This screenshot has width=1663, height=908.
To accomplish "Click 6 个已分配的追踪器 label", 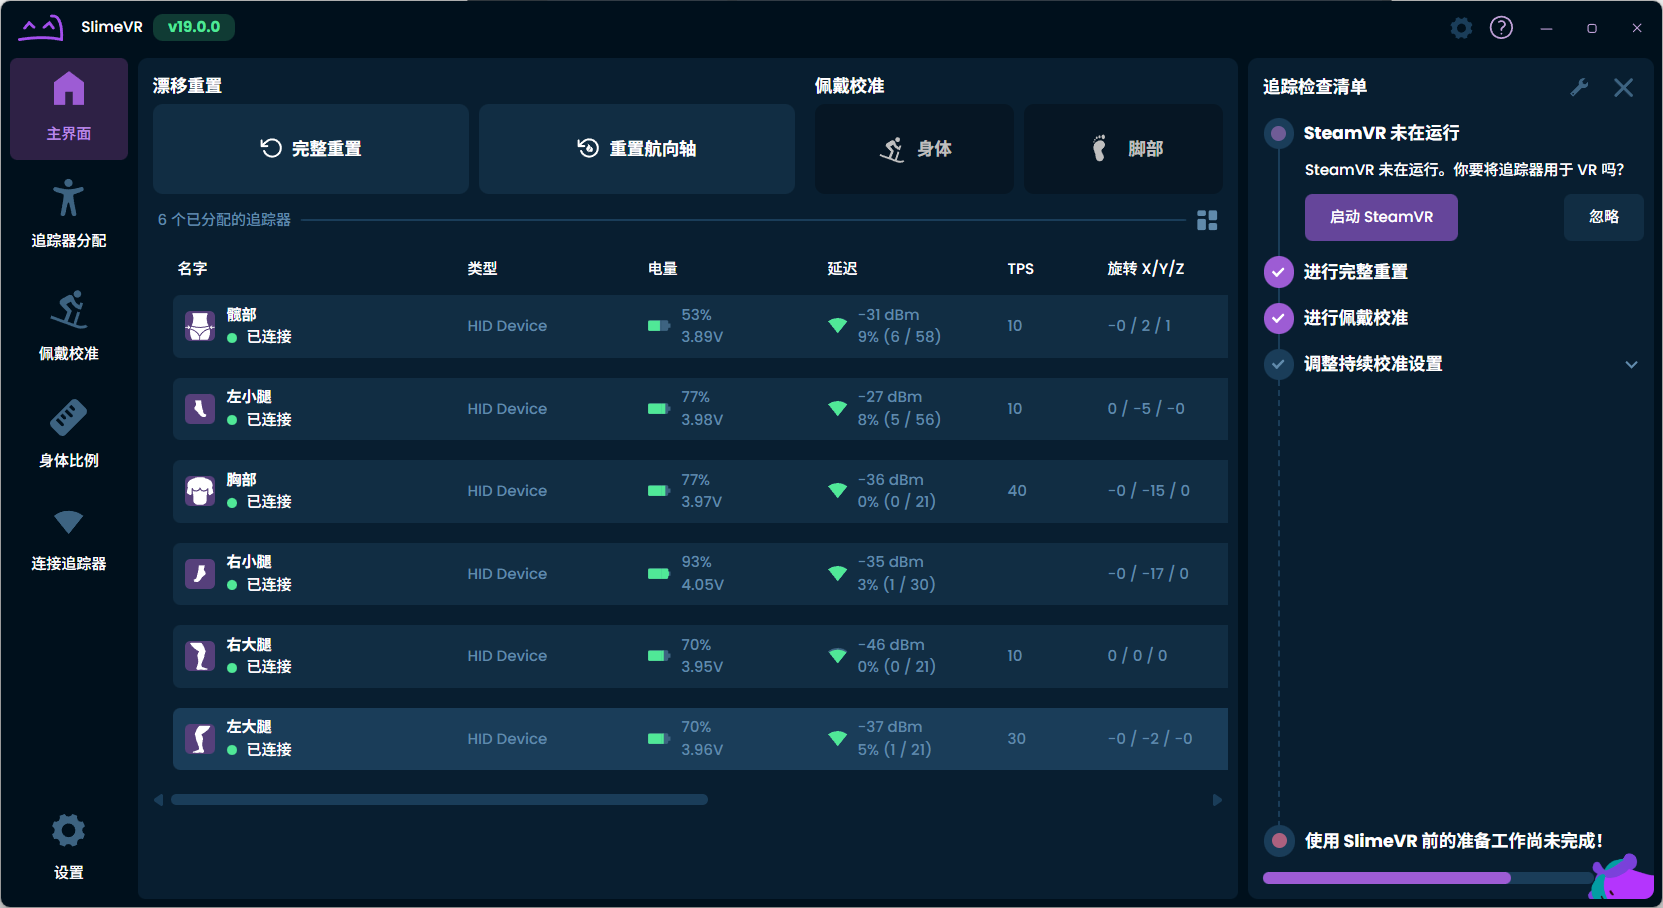I will [224, 220].
